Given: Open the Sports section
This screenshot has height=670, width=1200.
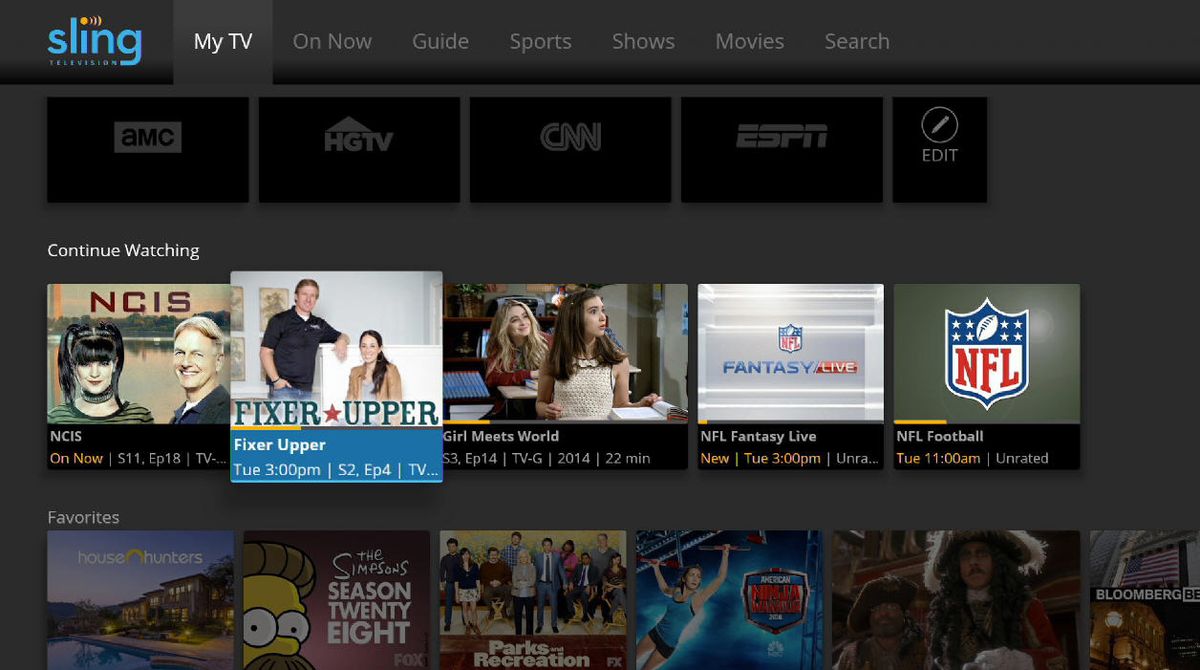Looking at the screenshot, I should [540, 41].
